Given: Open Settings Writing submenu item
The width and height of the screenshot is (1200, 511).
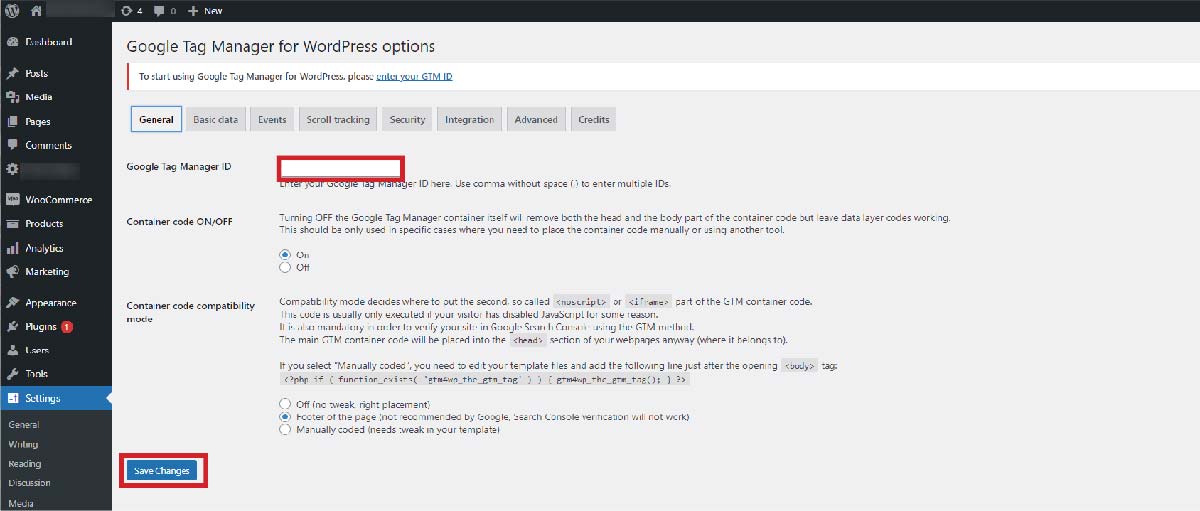Looking at the screenshot, I should (x=23, y=444).
